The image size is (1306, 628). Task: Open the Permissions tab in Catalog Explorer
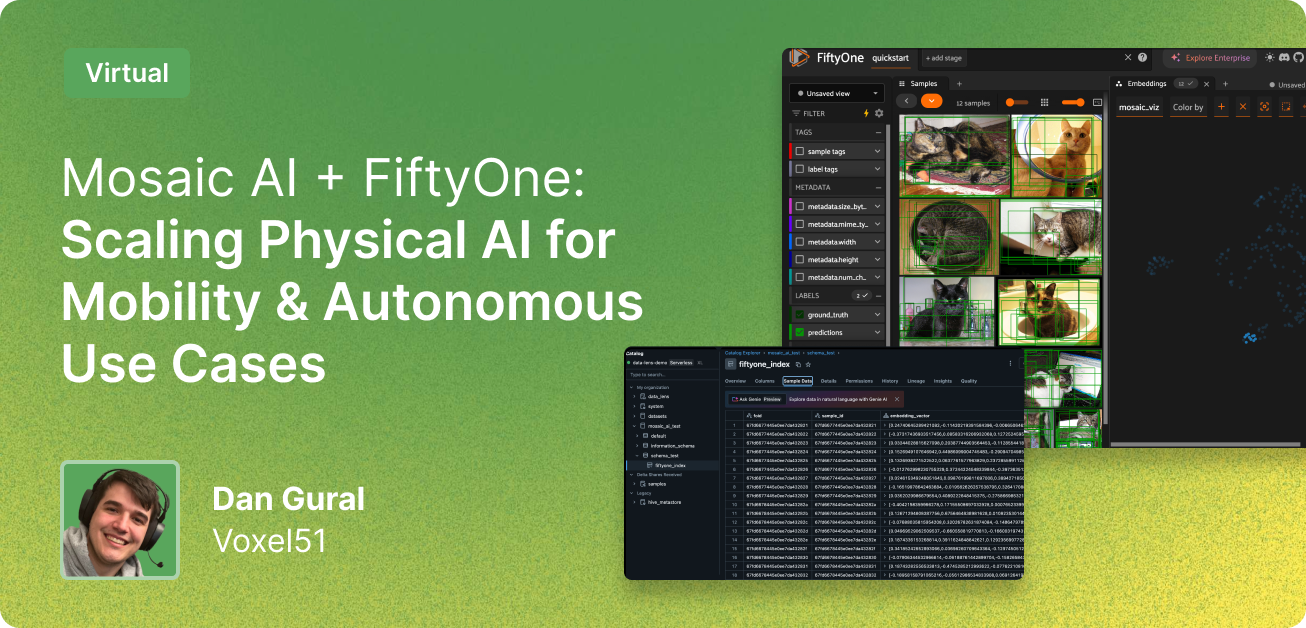859,381
